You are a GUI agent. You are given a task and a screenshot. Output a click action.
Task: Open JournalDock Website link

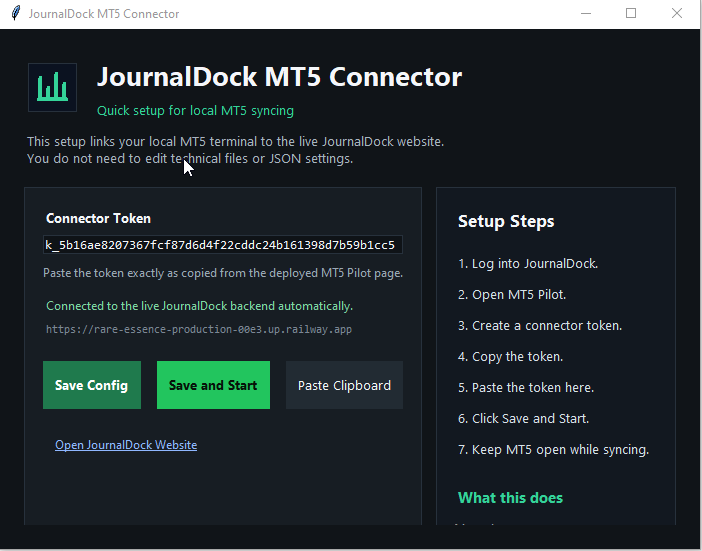[x=126, y=445]
